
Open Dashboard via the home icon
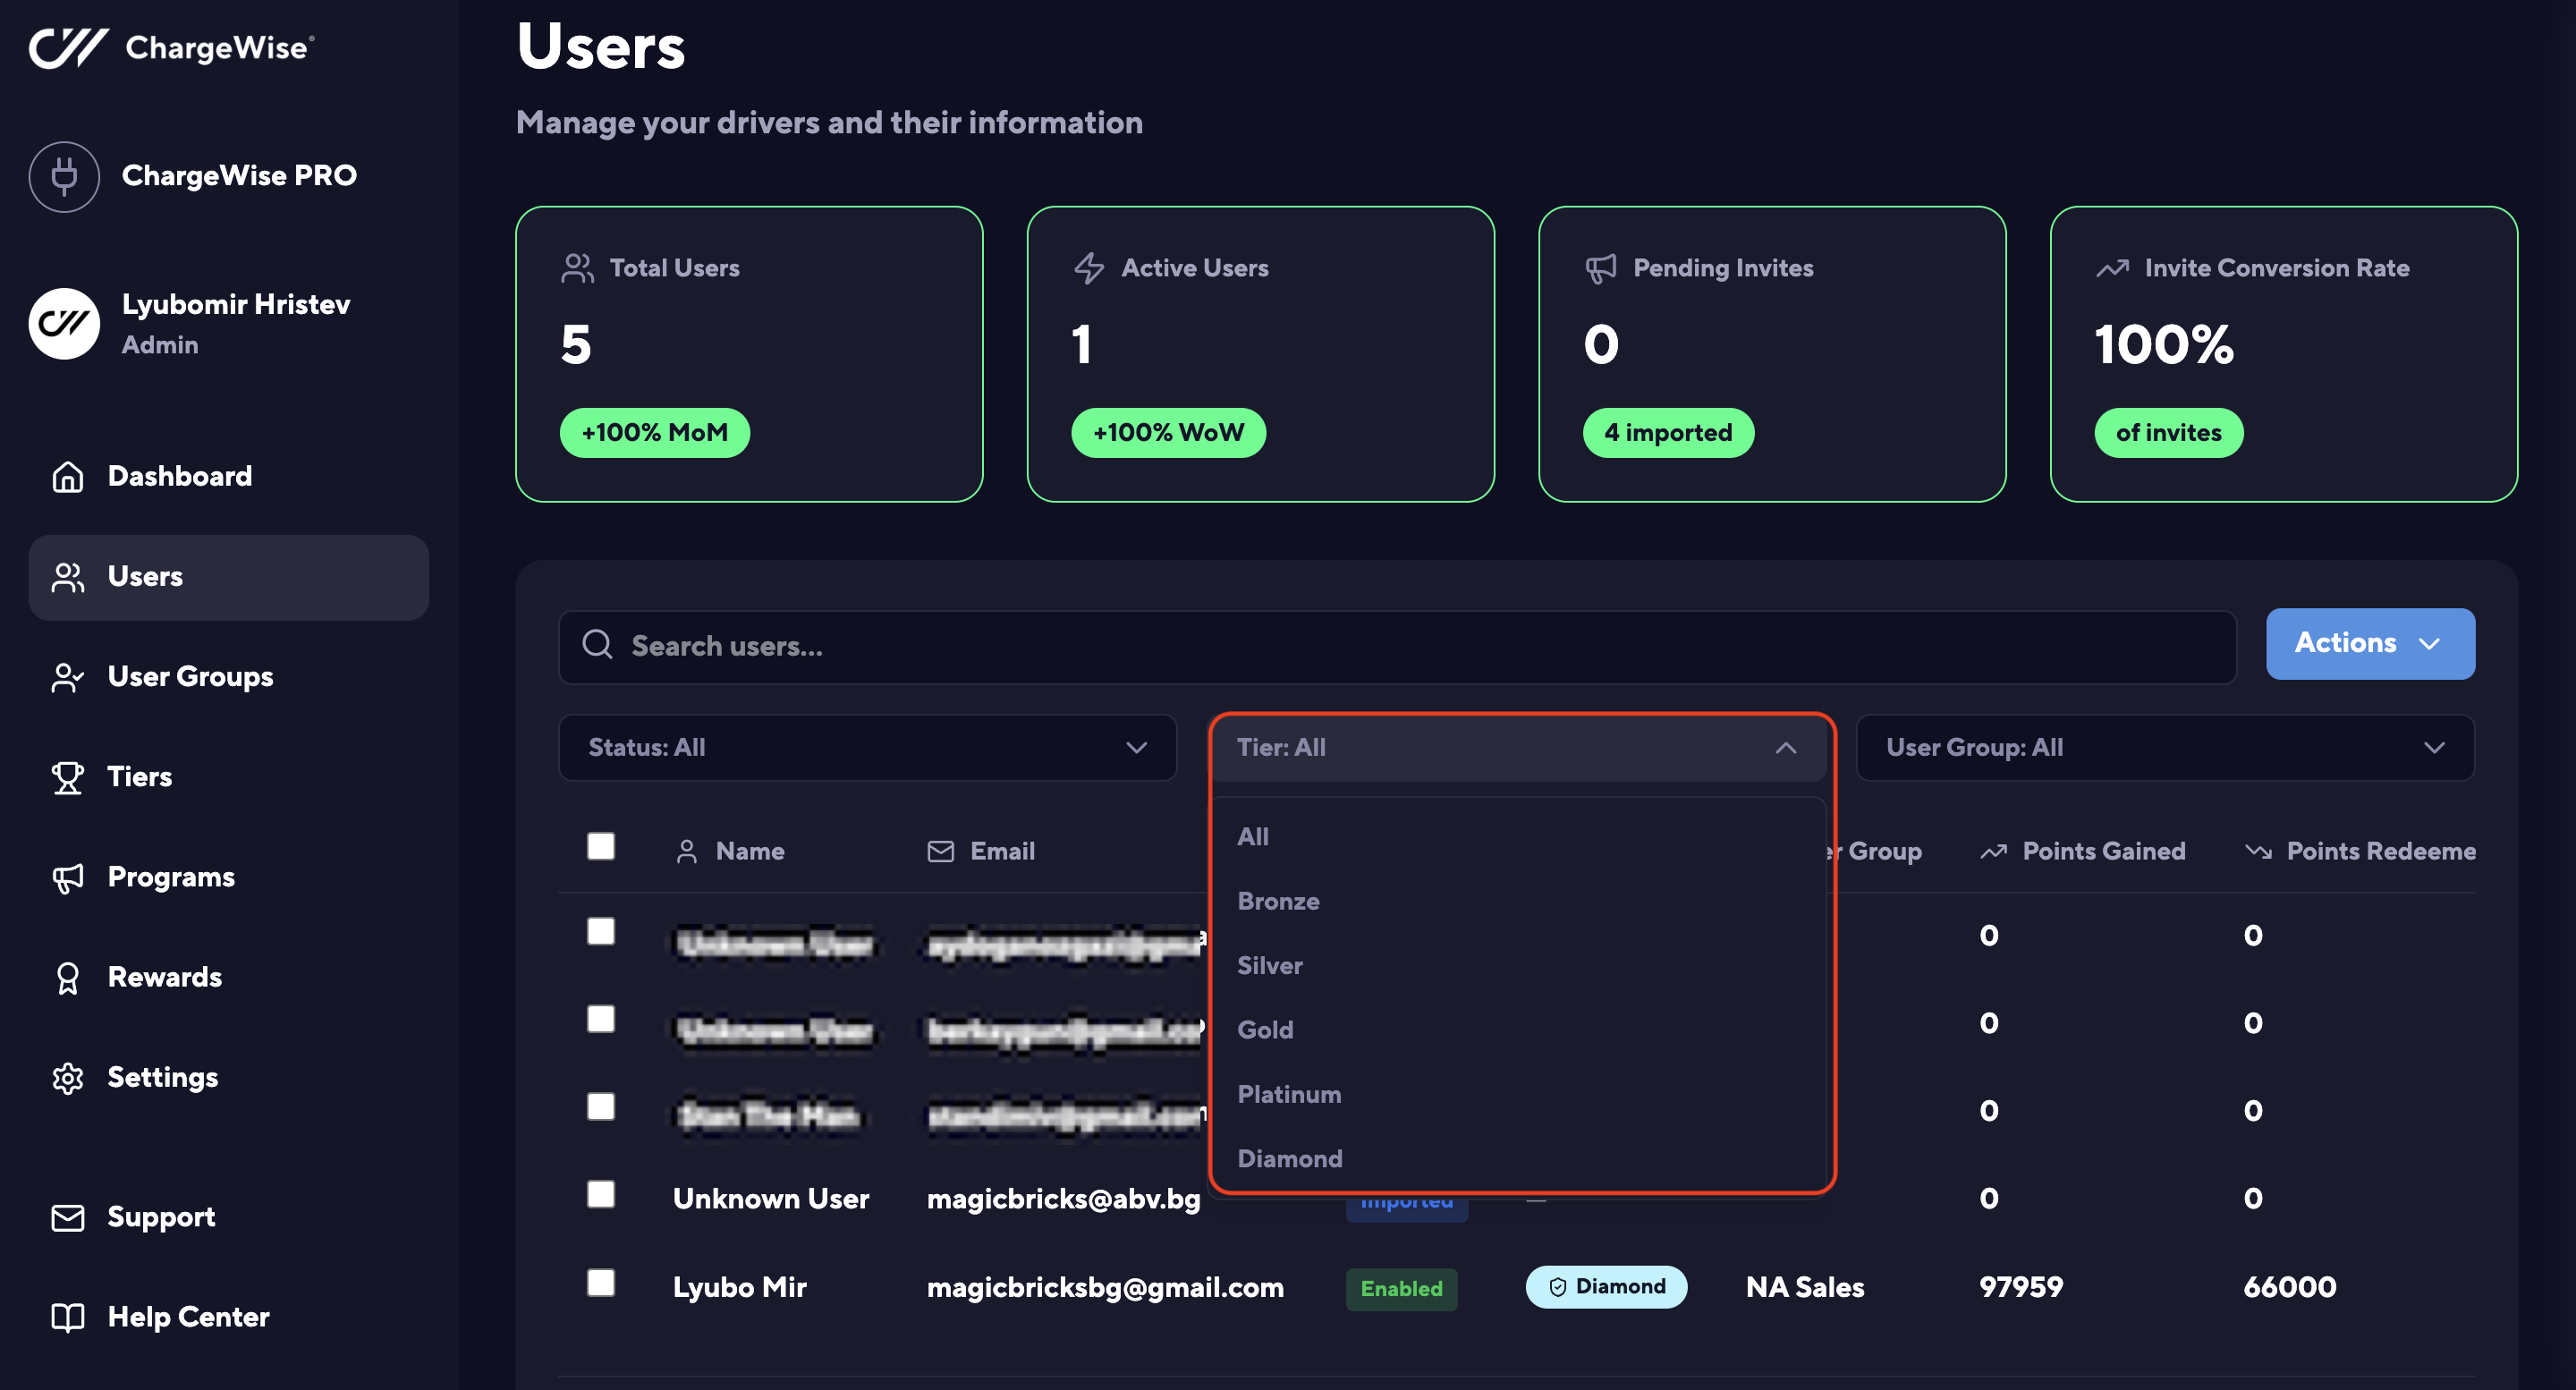67,476
